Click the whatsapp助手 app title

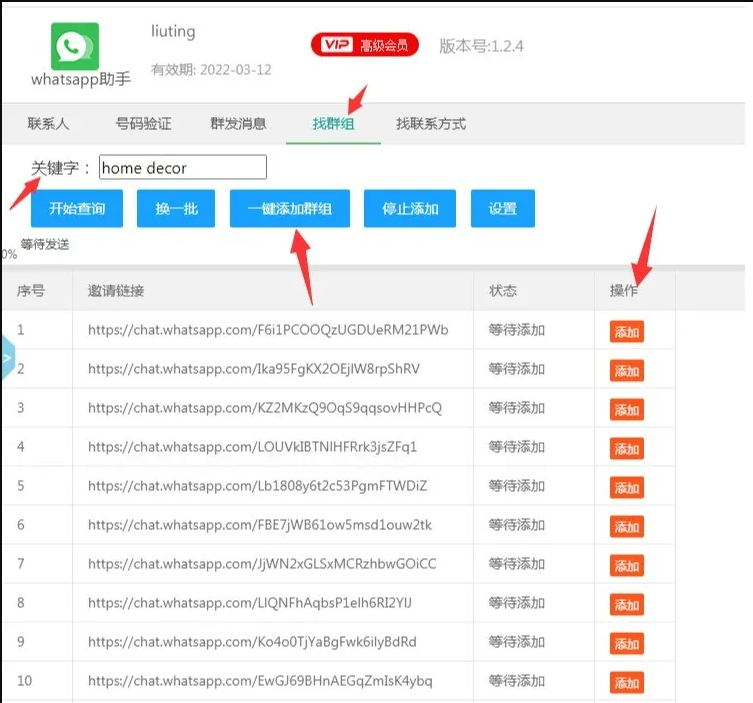coord(81,79)
